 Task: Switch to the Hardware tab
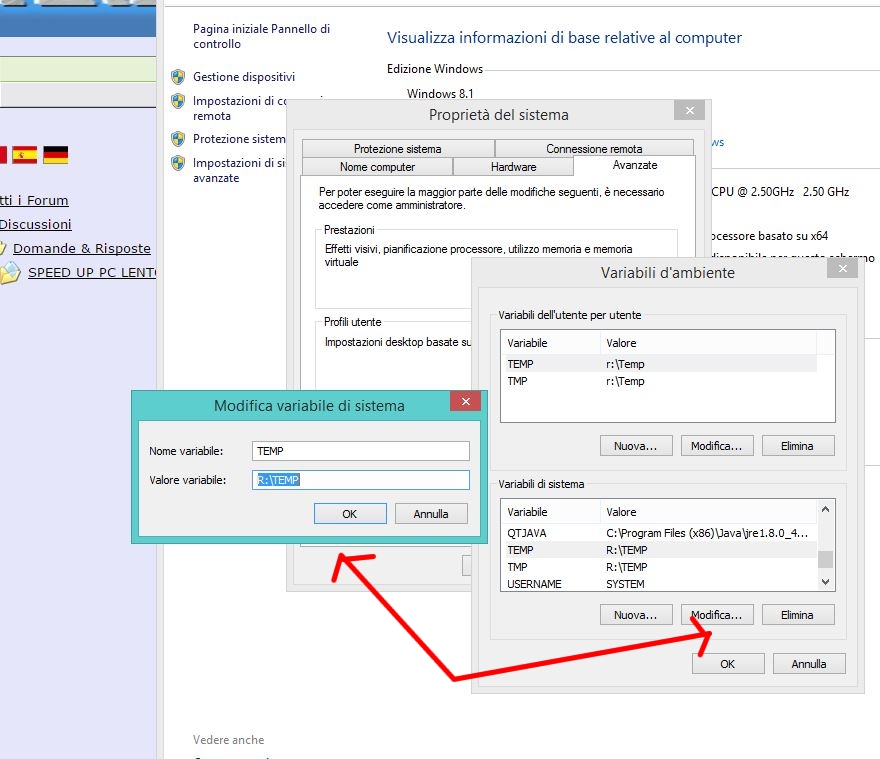[513, 167]
